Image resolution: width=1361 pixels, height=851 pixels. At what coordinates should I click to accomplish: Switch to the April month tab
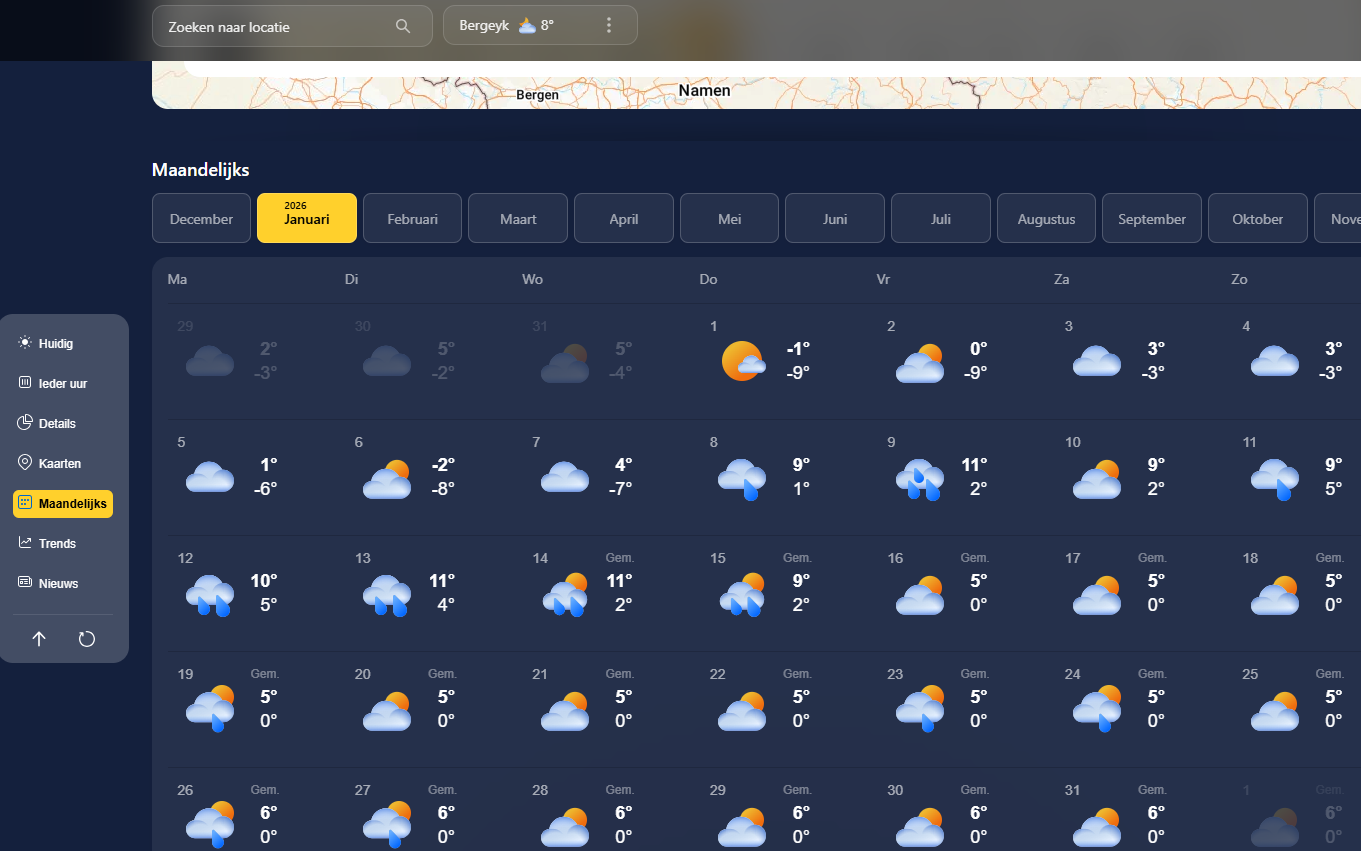[624, 219]
